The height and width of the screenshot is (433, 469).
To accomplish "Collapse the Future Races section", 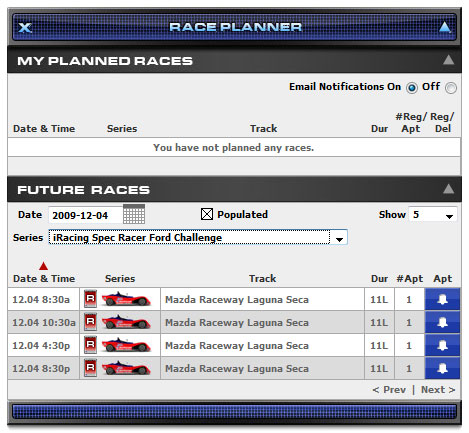I will coord(448,189).
